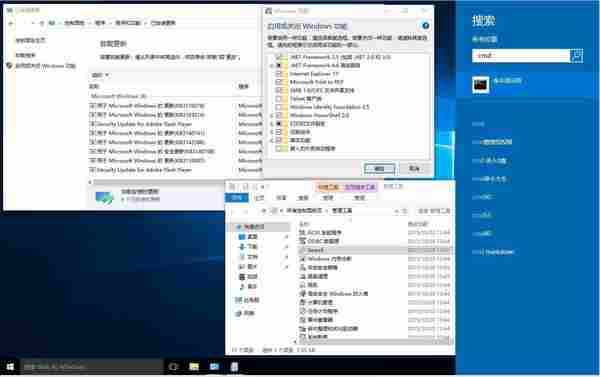Click the OK button in Windows Features dialog
Viewport: 600px width, 377px height.
click(379, 169)
